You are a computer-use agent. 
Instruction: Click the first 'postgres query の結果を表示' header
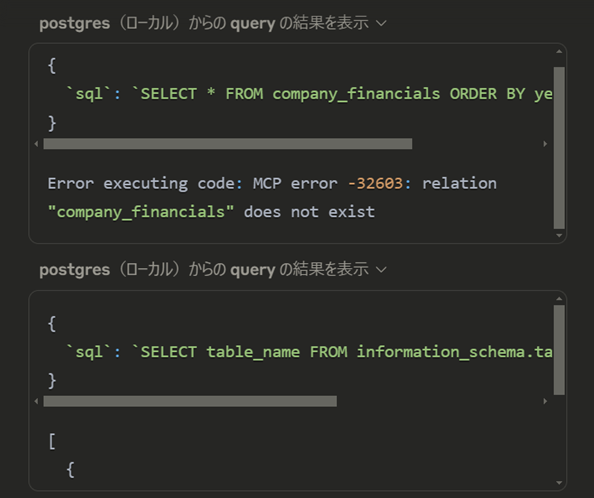coord(213,23)
